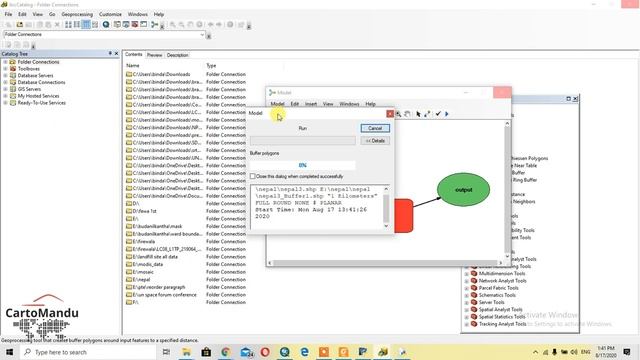Open the Search window toolbar icon
This screenshot has width=640, height=360.
click(126, 25)
